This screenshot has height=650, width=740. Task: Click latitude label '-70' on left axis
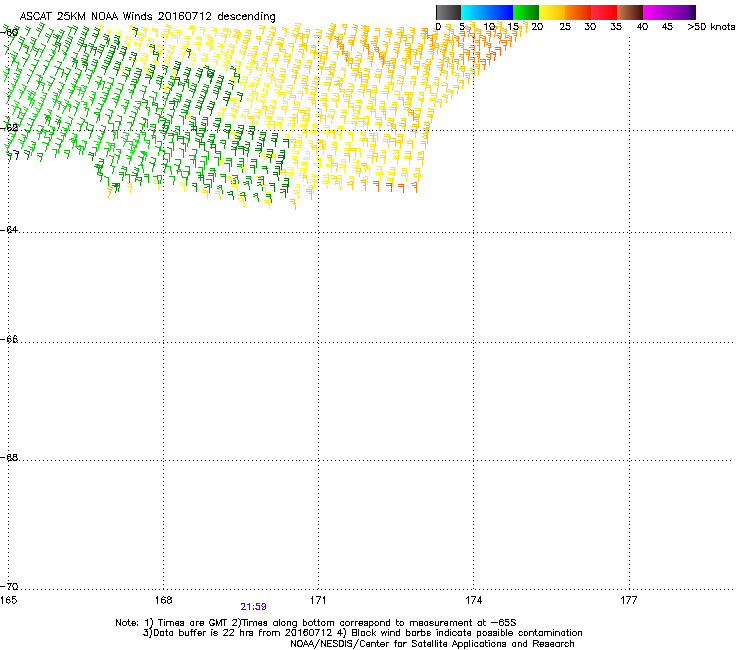point(9,586)
